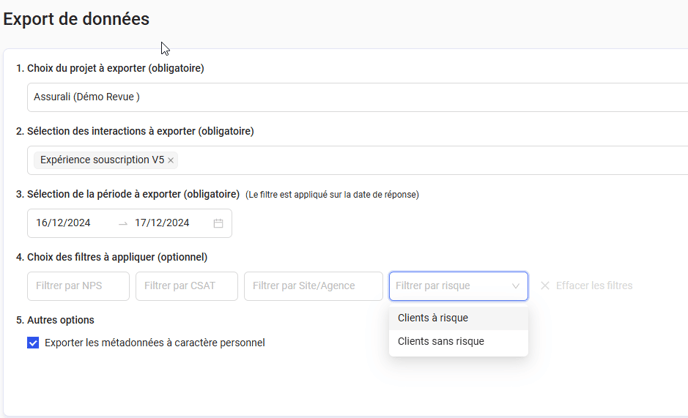Expand the Filtrer par NPS dropdown
The height and width of the screenshot is (418, 688).
[79, 286]
